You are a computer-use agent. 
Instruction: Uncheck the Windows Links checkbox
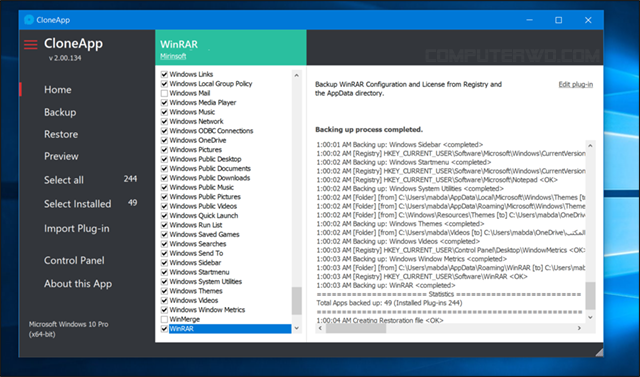pos(164,74)
